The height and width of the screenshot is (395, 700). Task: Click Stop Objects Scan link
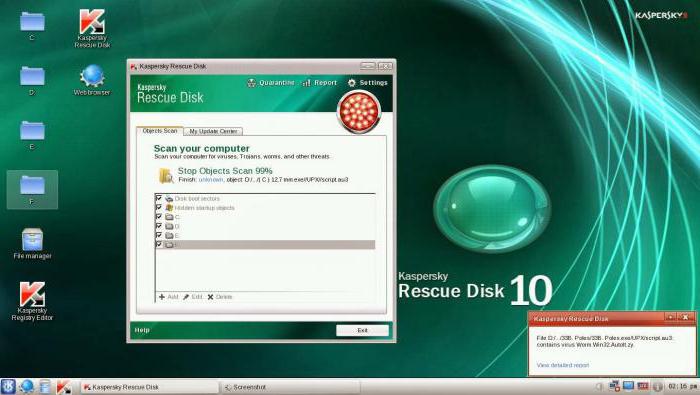coord(225,170)
